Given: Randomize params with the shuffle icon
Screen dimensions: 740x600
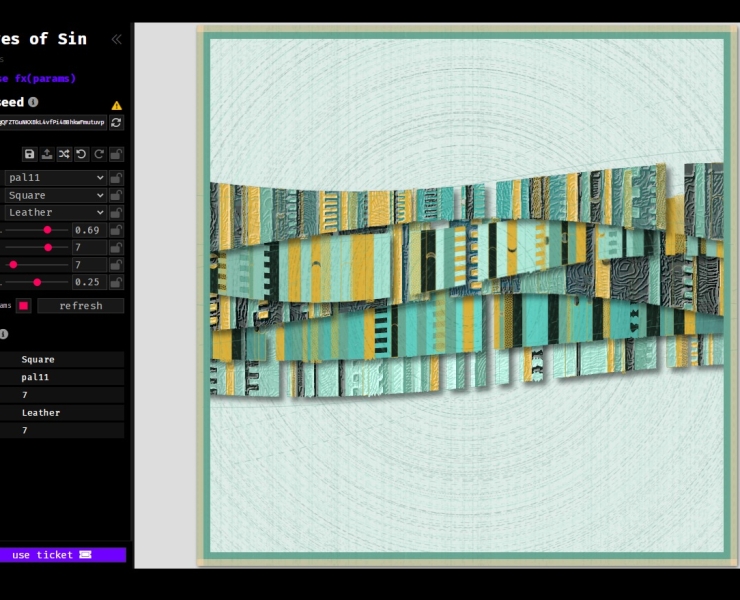Looking at the screenshot, I should (x=64, y=154).
